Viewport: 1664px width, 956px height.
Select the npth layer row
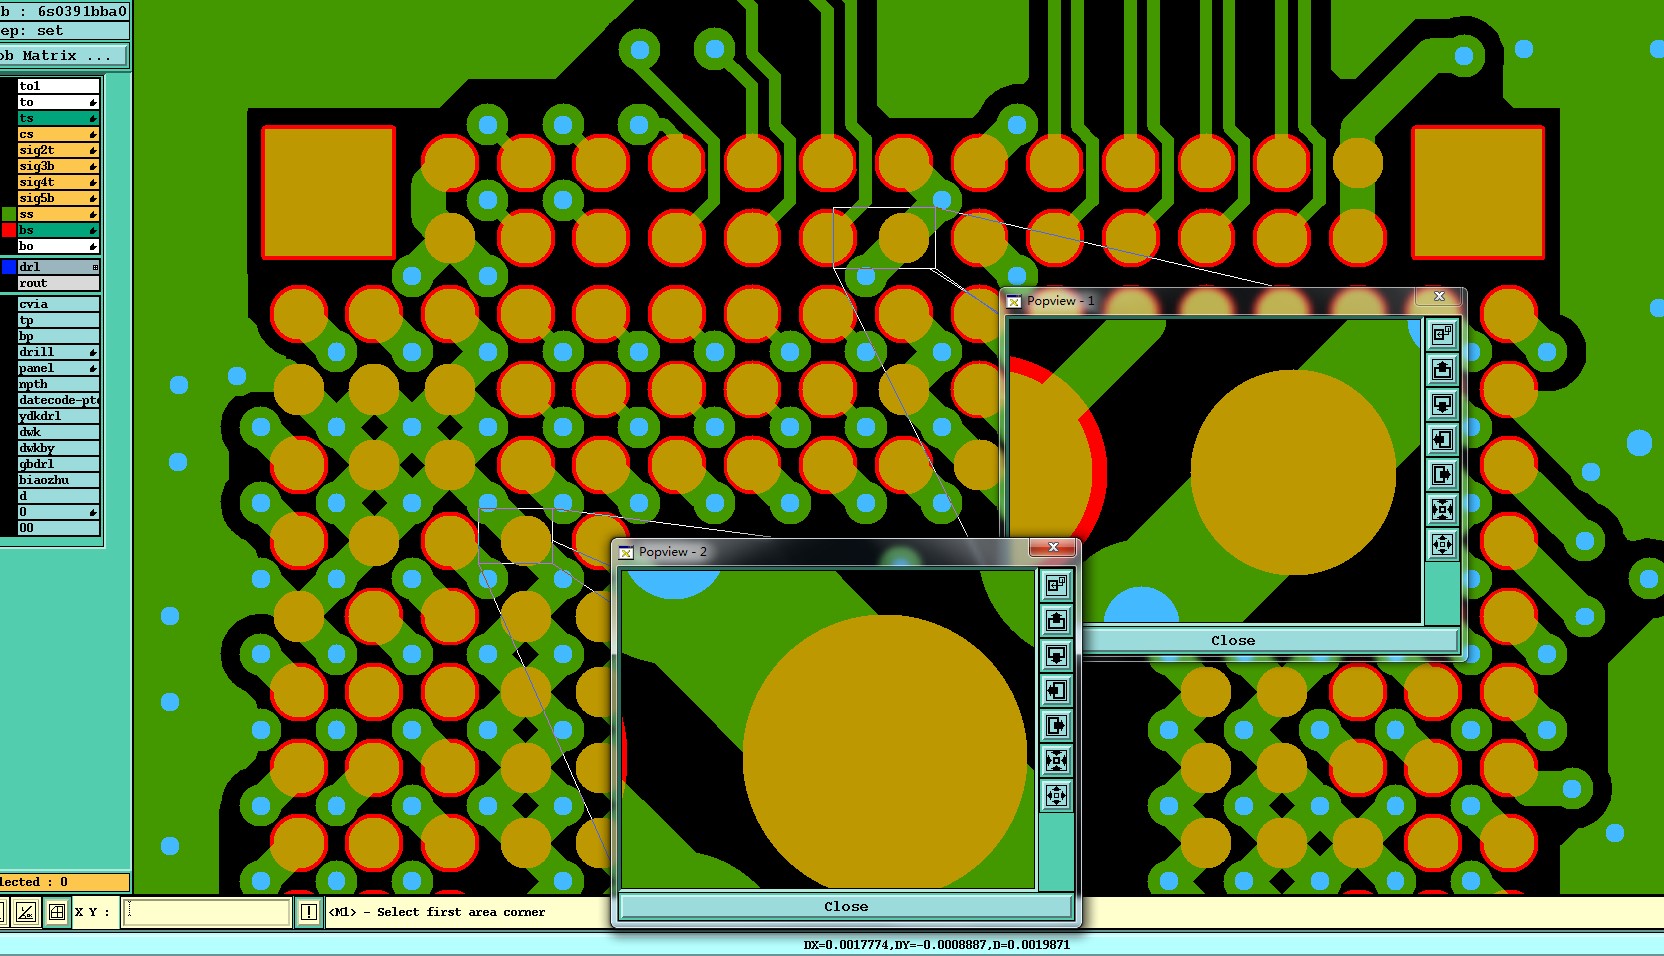coord(59,384)
